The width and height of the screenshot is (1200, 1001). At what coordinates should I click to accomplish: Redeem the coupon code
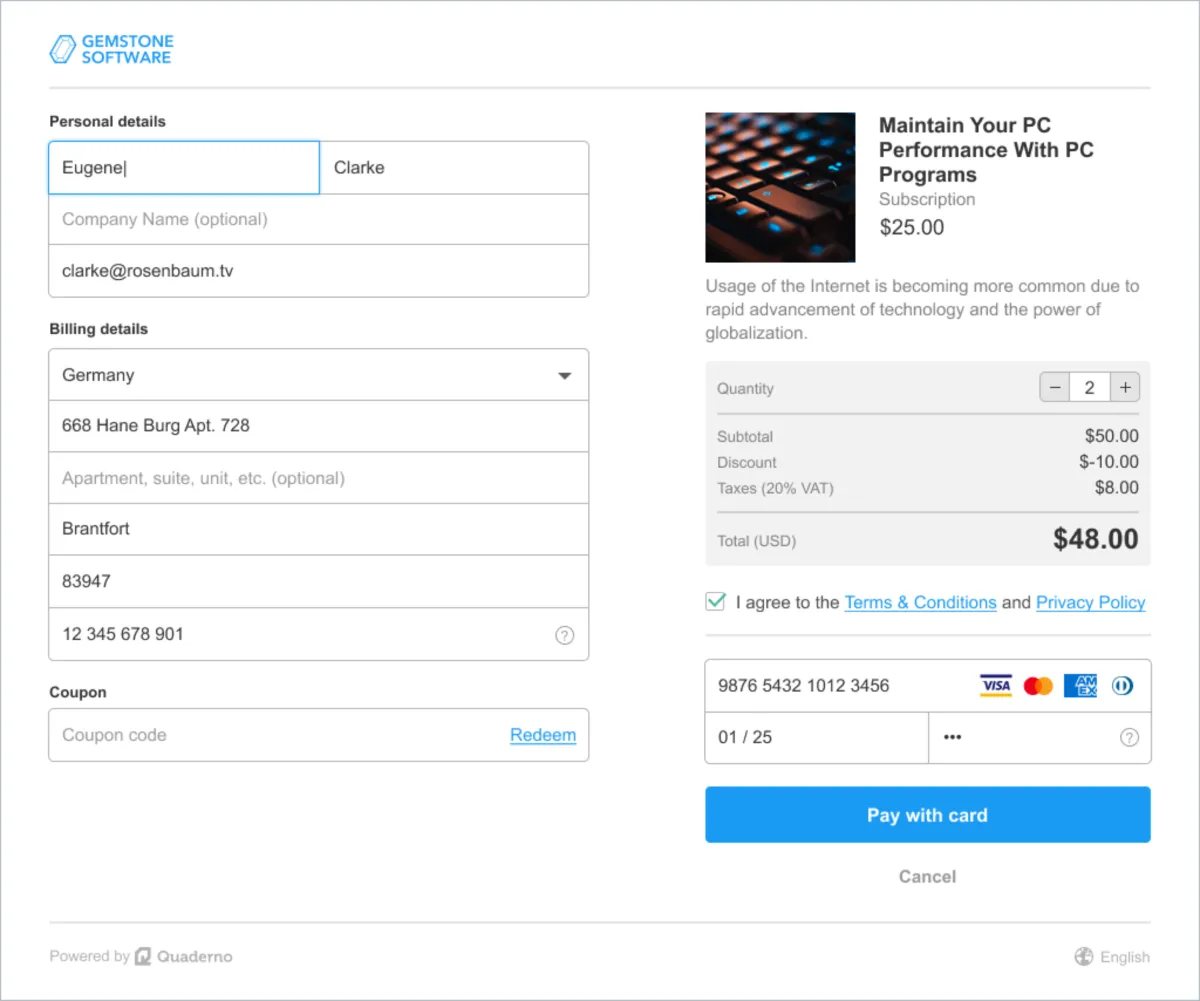[543, 735]
